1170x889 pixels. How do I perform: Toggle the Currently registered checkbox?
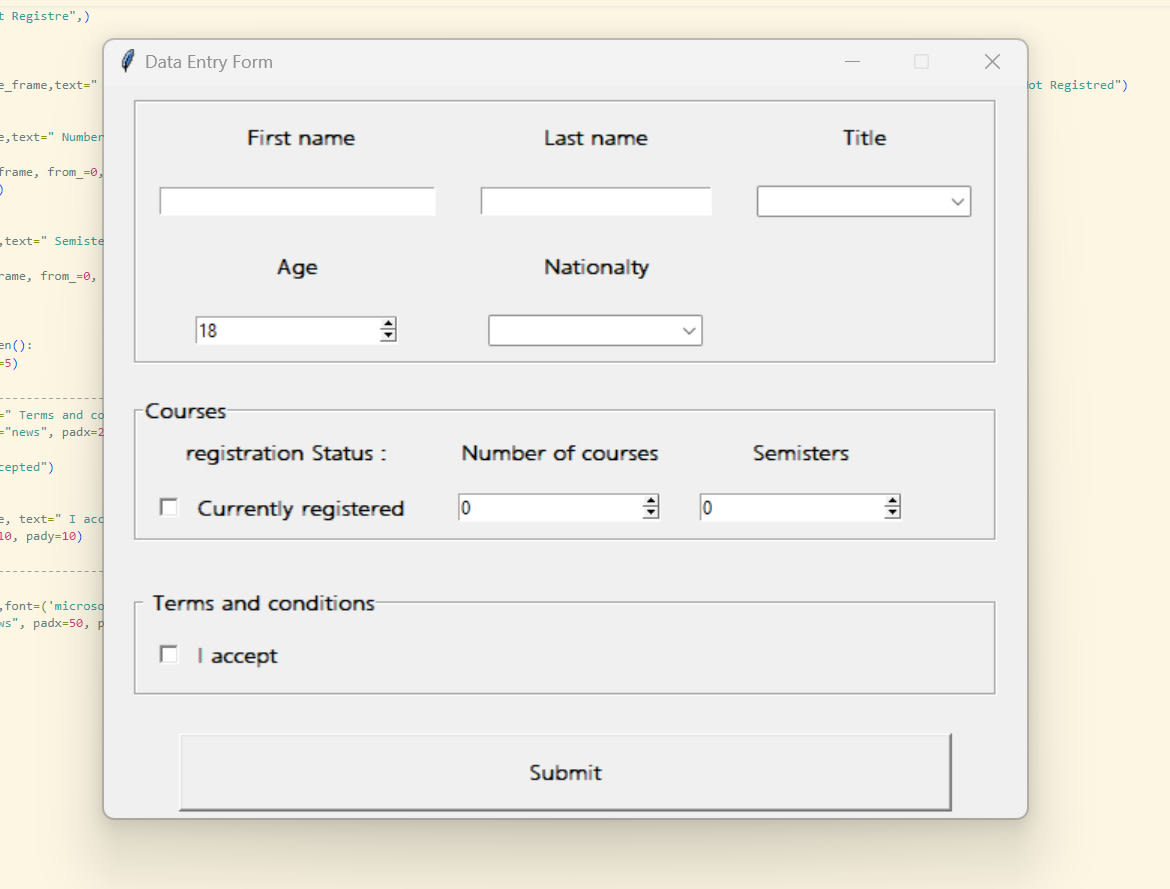click(x=168, y=507)
